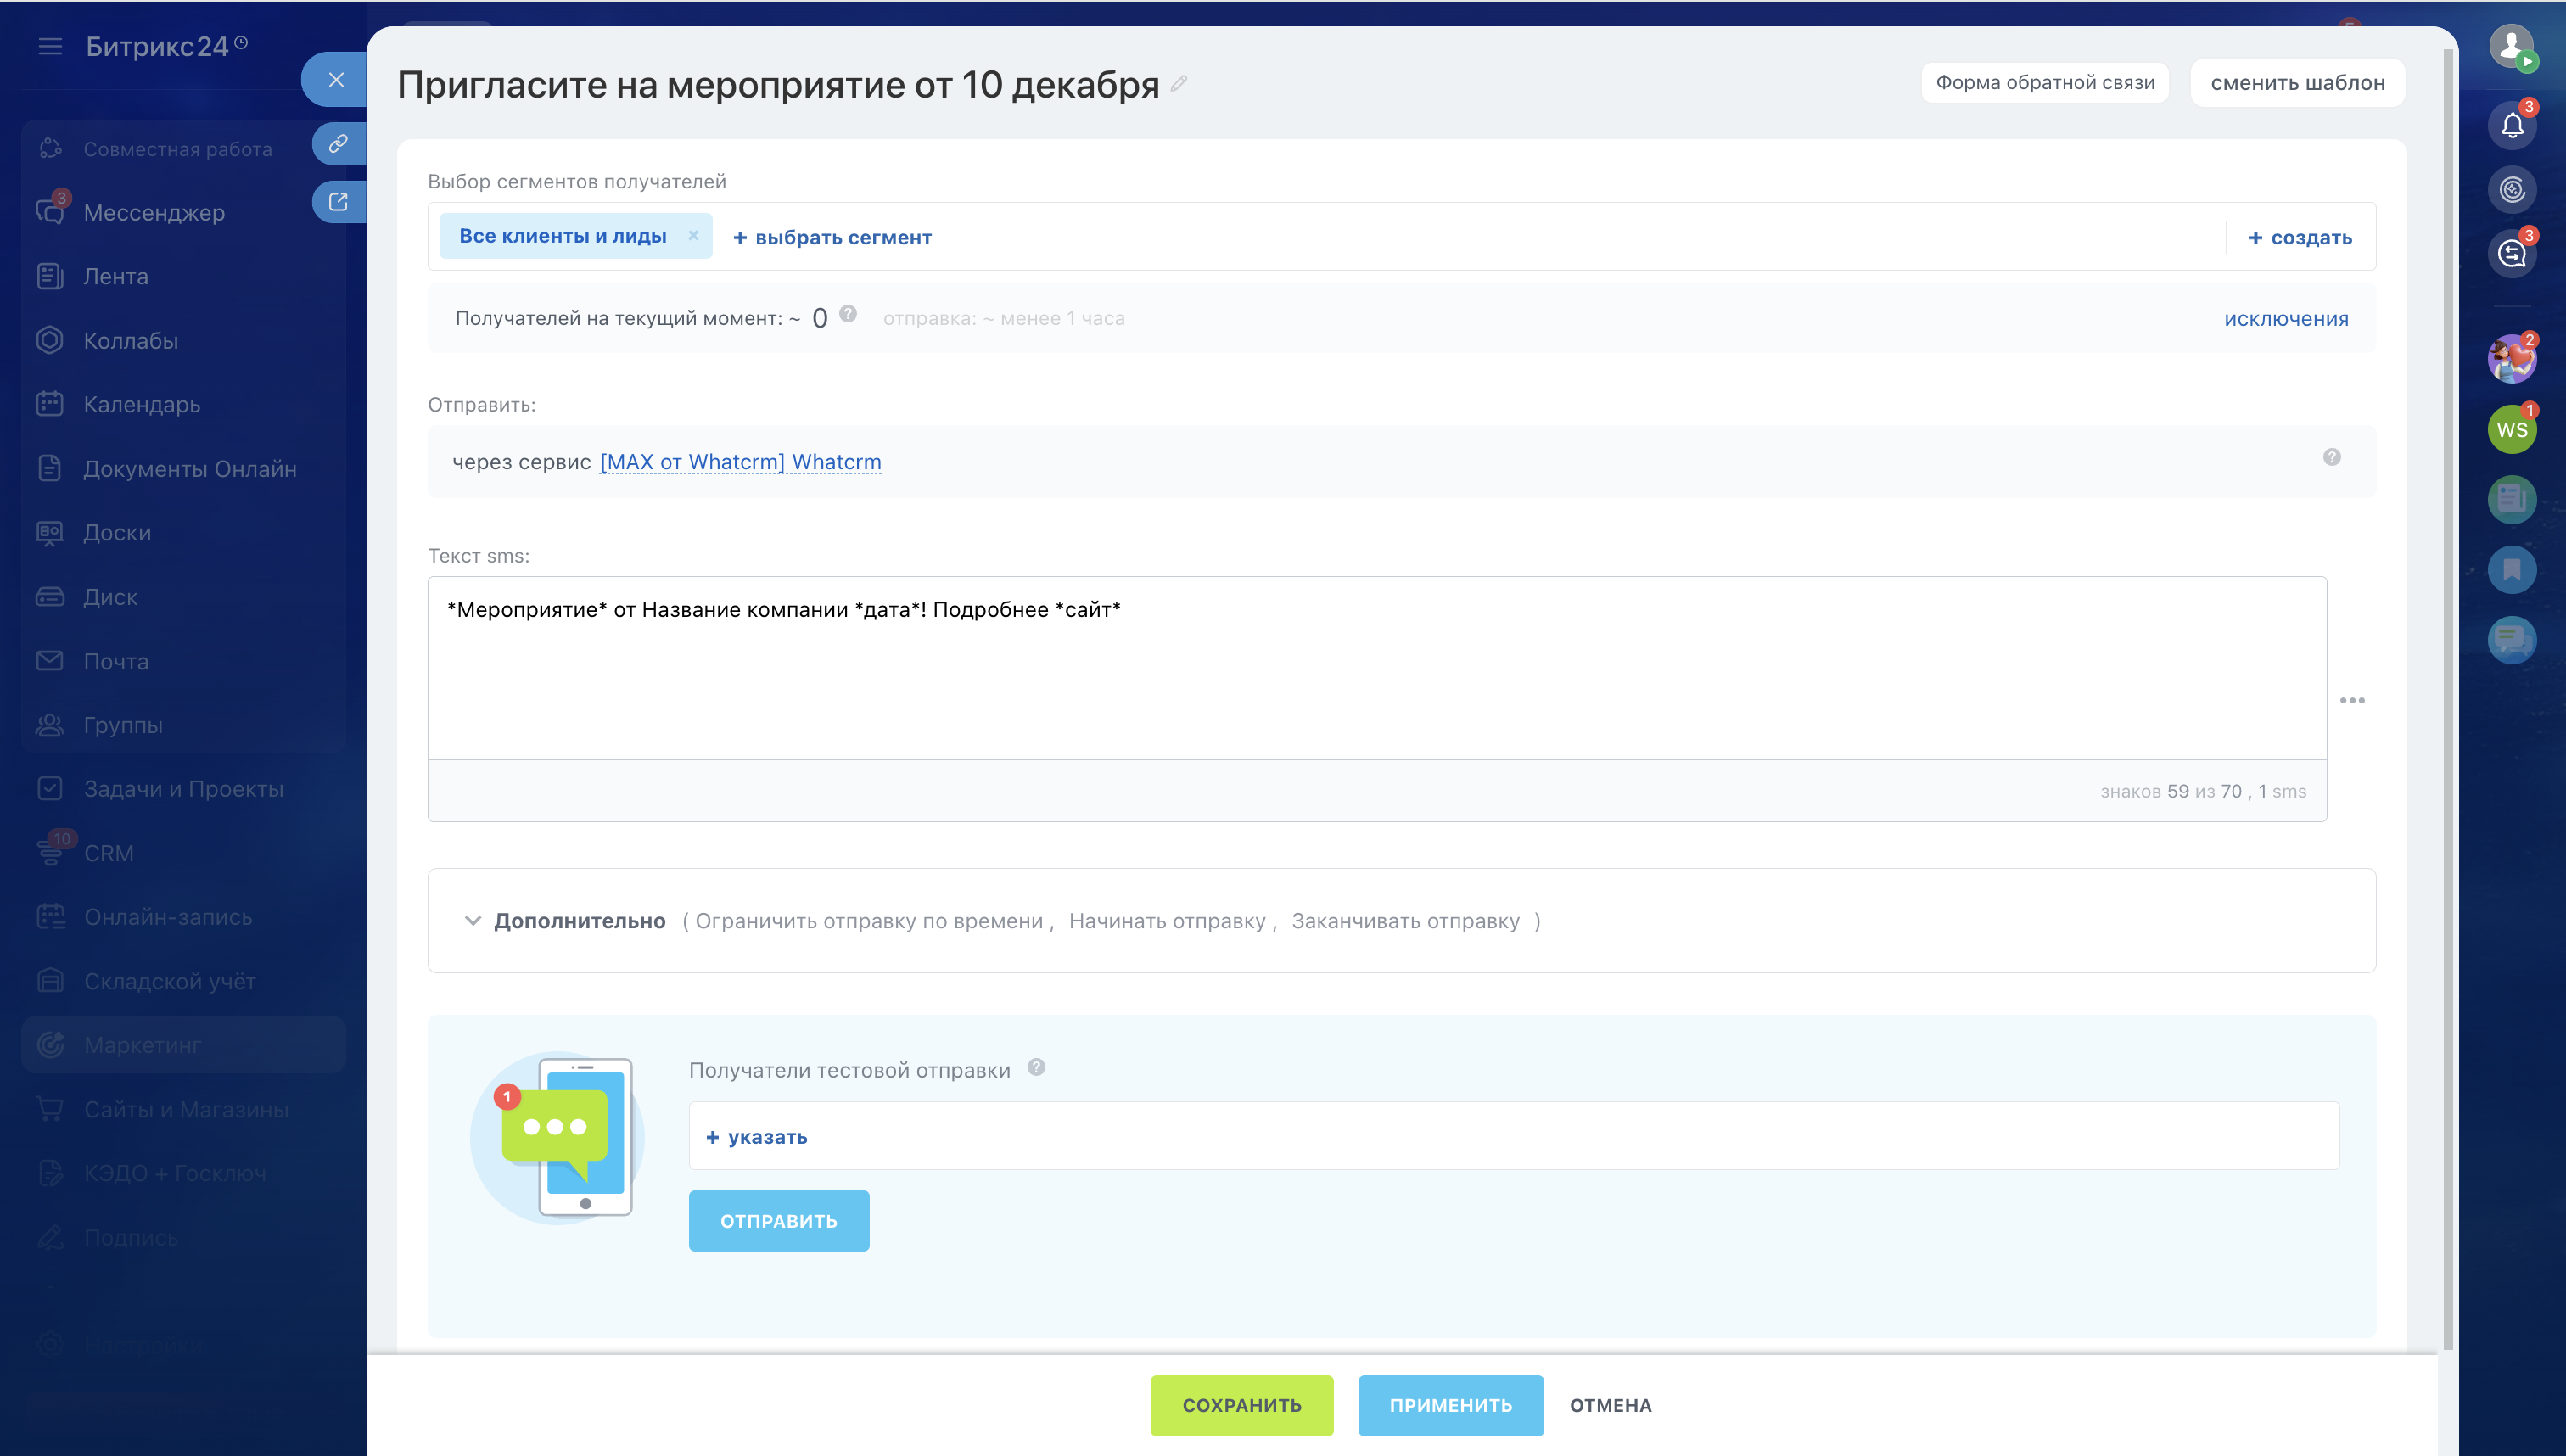Open the WS user chat avatar
Viewport: 2566px width, 1456px height.
pos(2511,430)
